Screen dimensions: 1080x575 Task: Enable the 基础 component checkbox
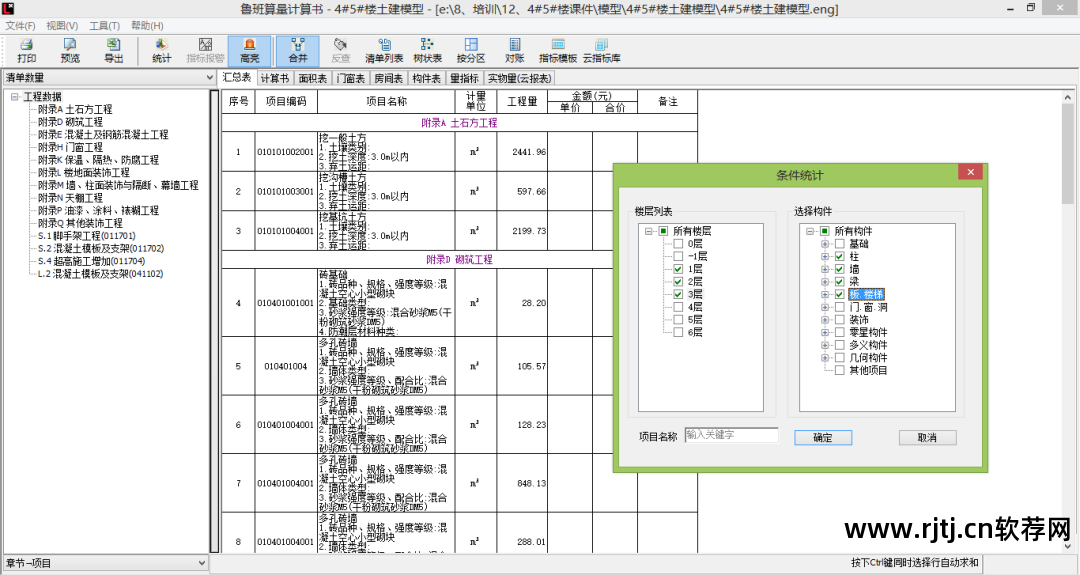(839, 244)
